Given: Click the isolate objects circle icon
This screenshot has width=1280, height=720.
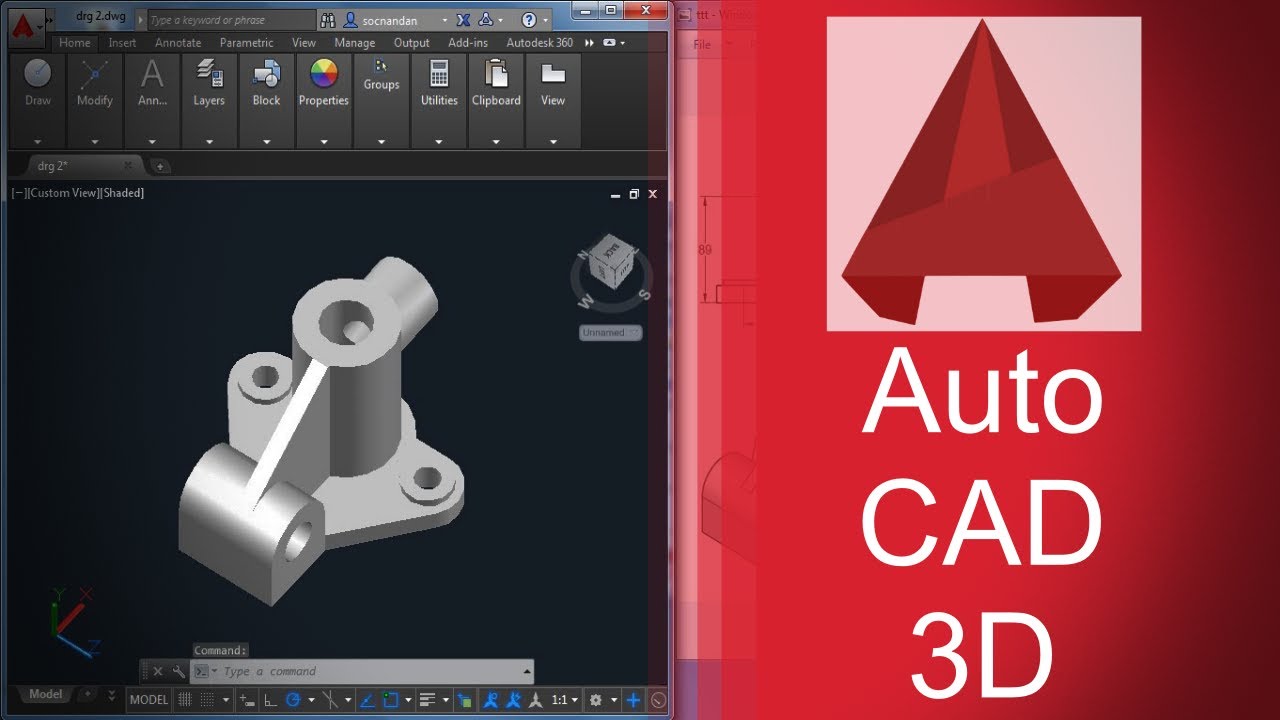Looking at the screenshot, I should [x=658, y=700].
